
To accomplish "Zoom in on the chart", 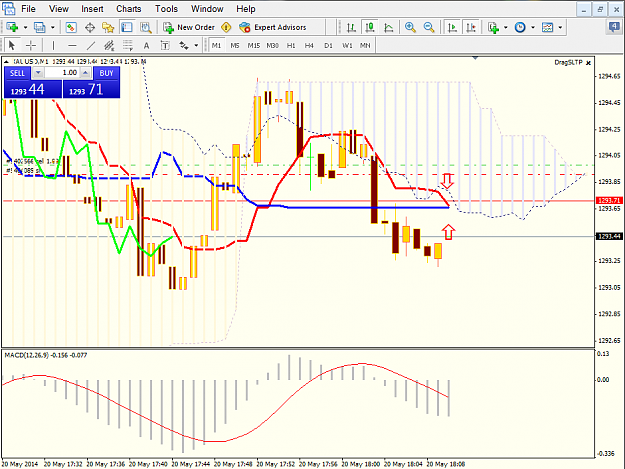I will pos(410,27).
